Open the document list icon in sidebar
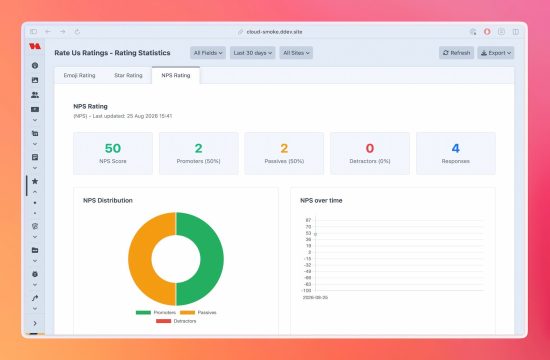This screenshot has width=550, height=360. click(35, 157)
